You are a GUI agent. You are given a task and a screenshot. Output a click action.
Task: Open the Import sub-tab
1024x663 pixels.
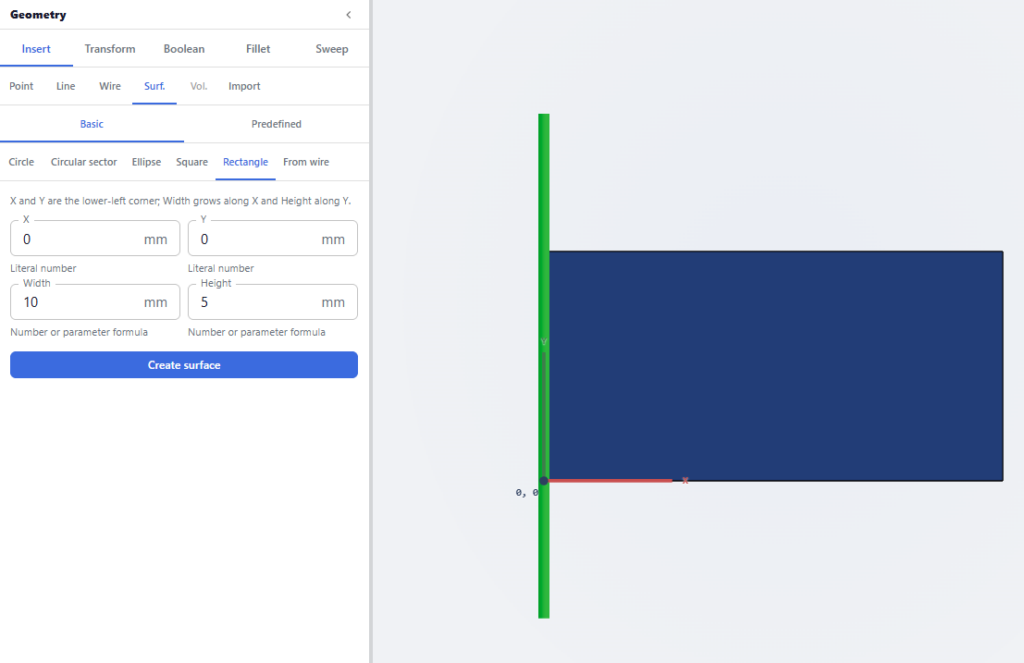pyautogui.click(x=244, y=86)
